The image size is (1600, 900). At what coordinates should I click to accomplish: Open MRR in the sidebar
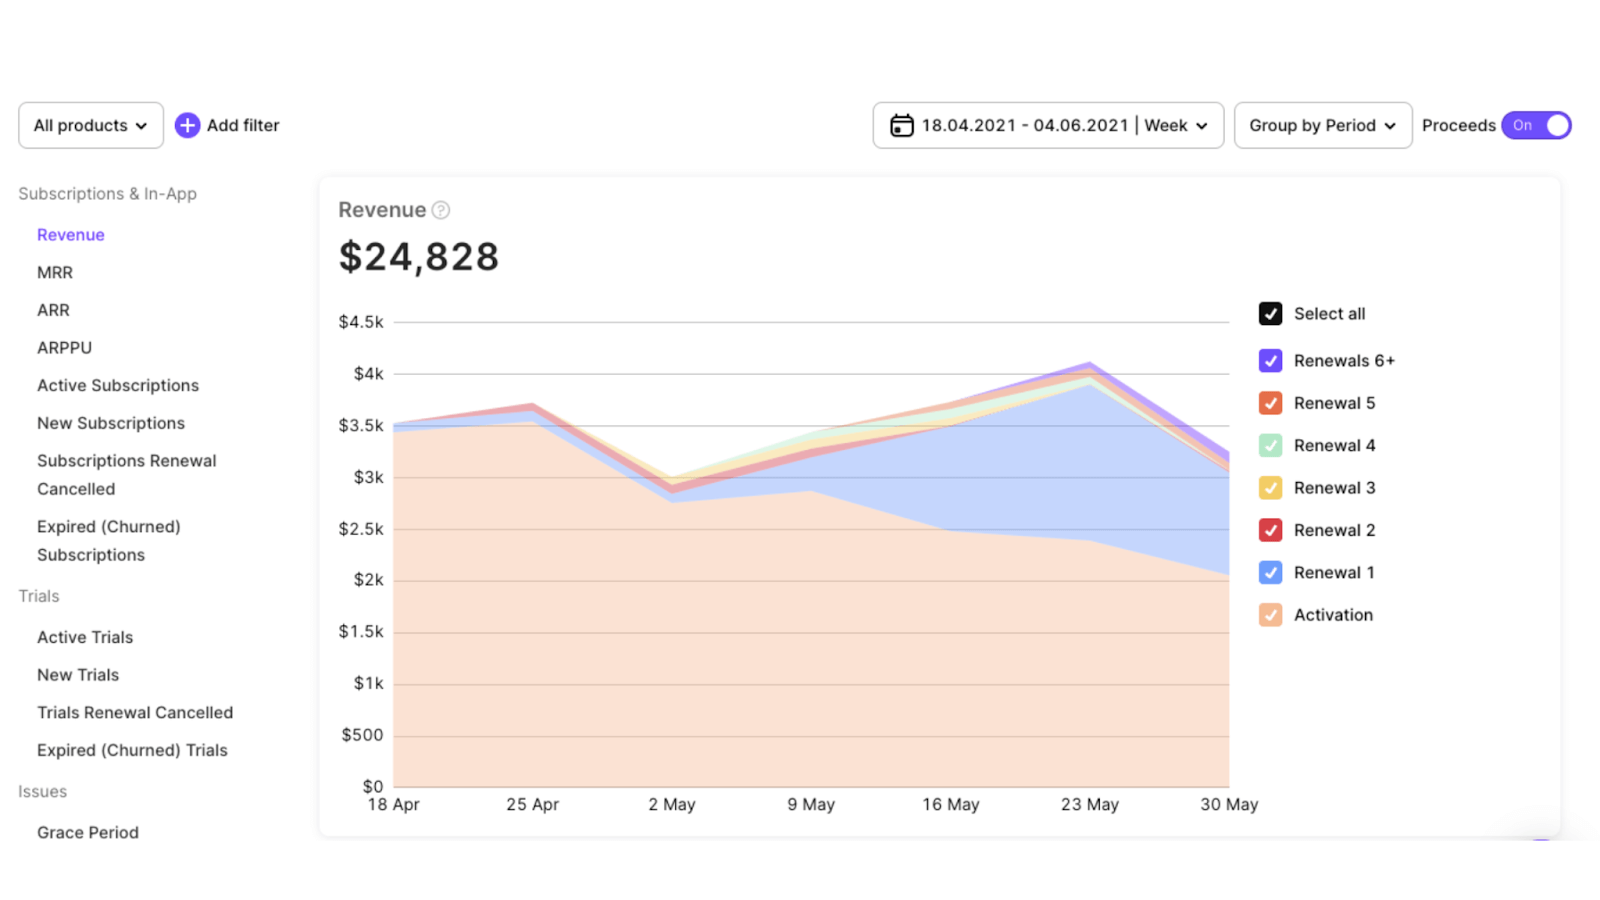click(55, 272)
